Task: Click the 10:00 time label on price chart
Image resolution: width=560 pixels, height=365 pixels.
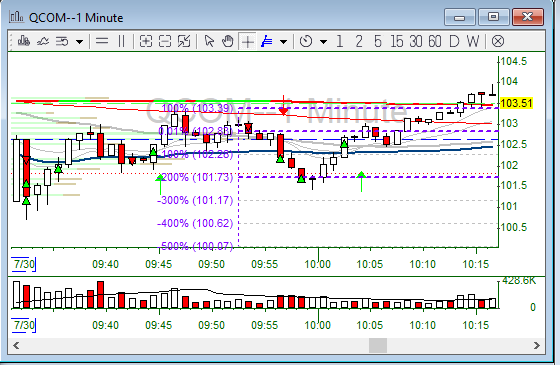Action: (318, 264)
